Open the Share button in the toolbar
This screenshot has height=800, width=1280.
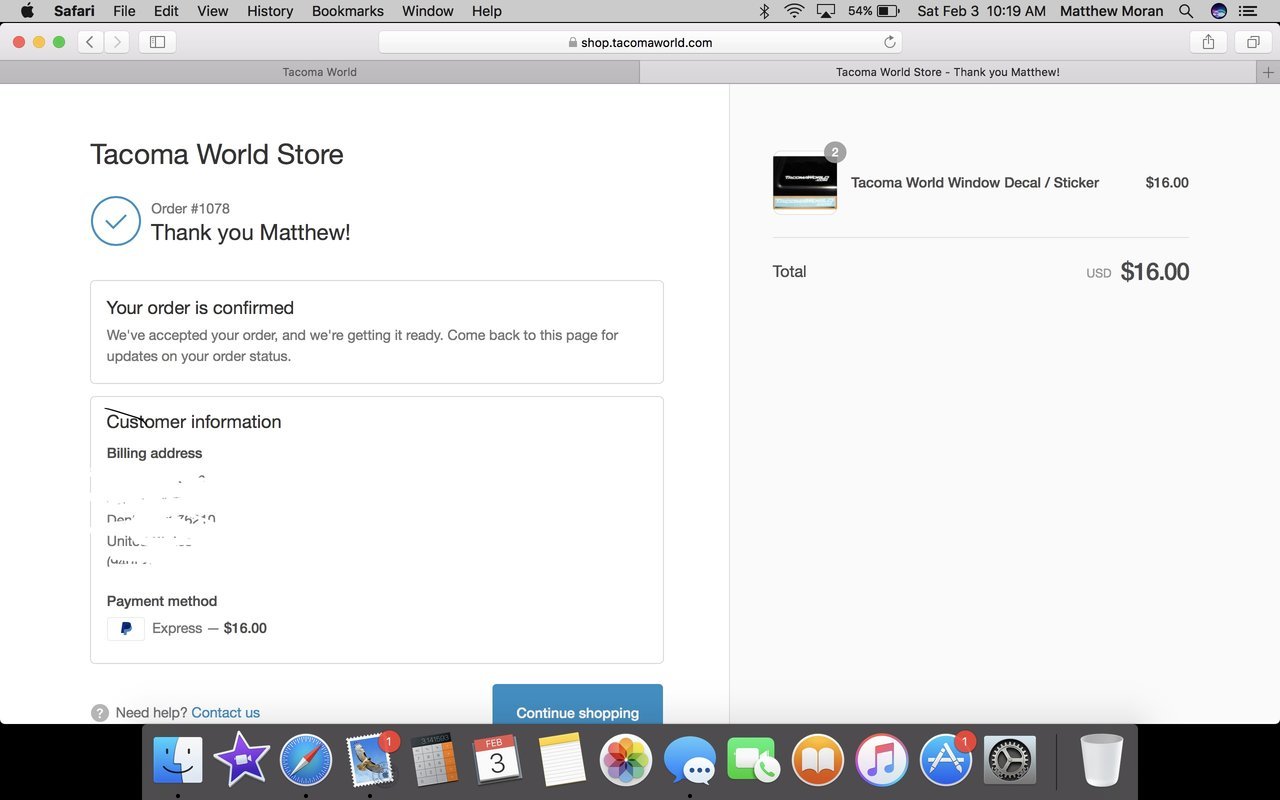coord(1208,42)
